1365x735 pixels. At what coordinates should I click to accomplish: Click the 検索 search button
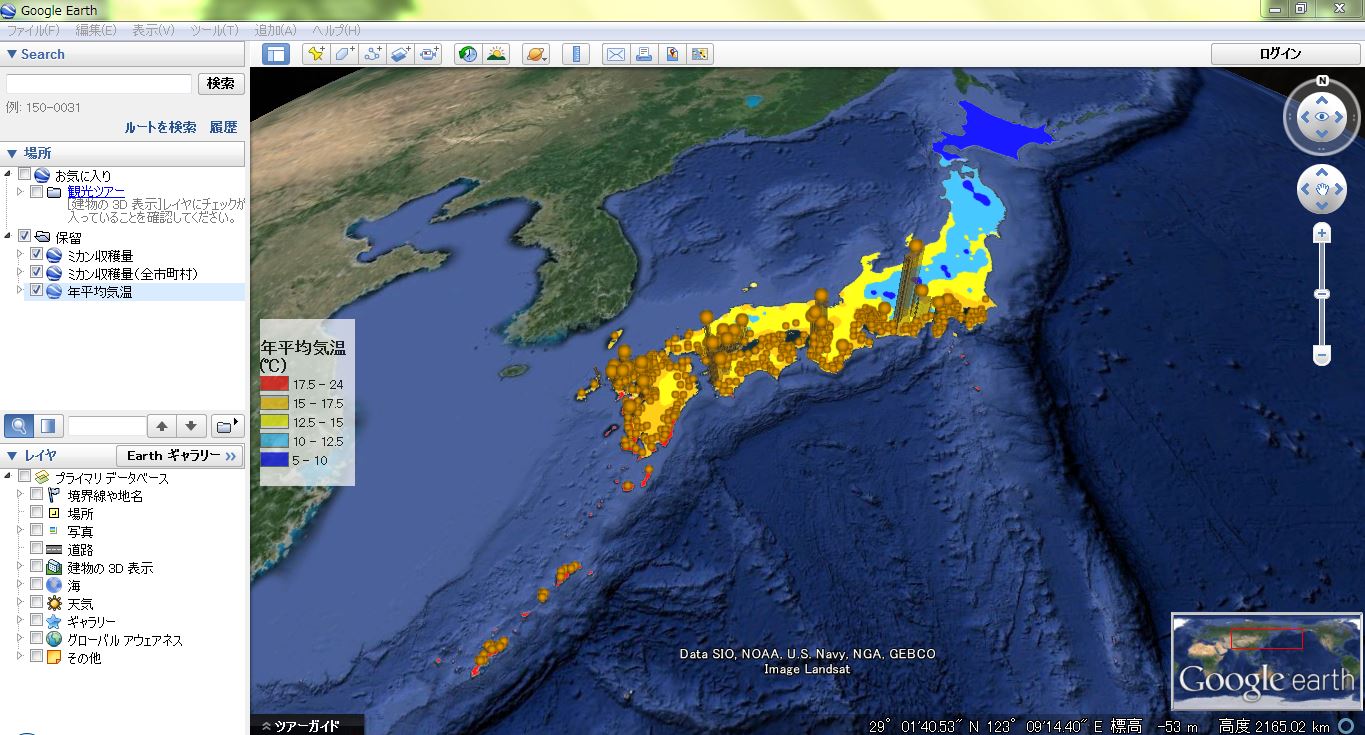click(x=221, y=84)
